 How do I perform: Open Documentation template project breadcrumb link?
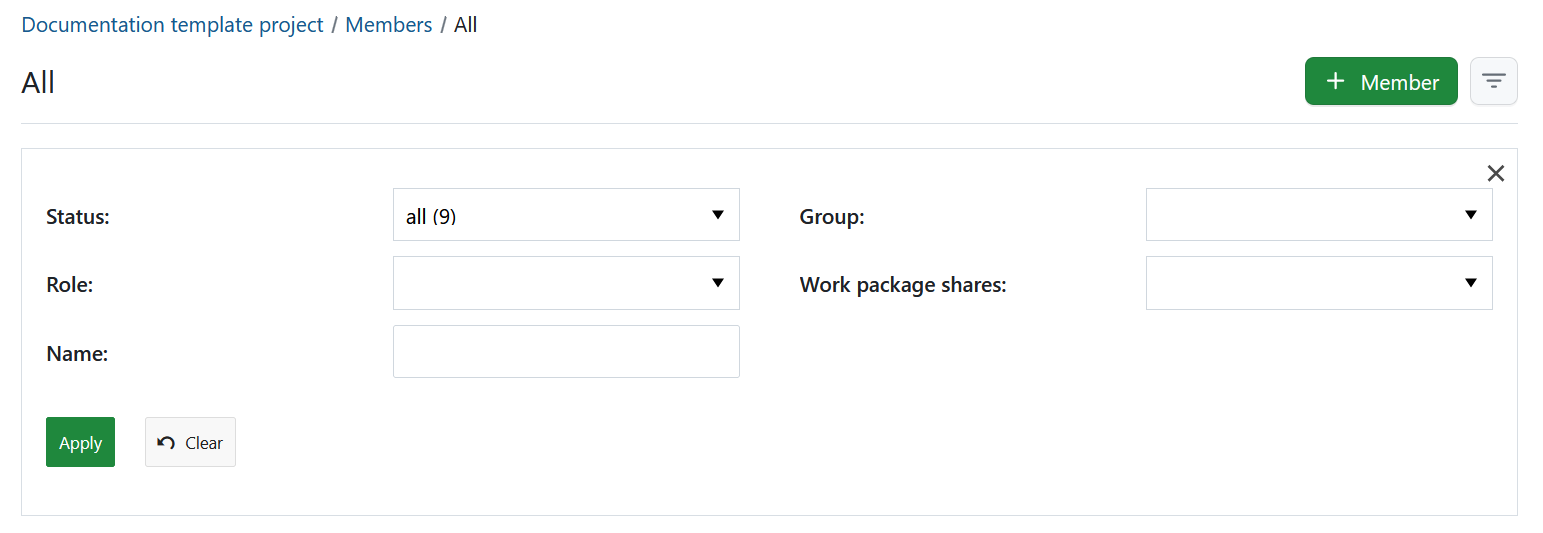tap(172, 25)
